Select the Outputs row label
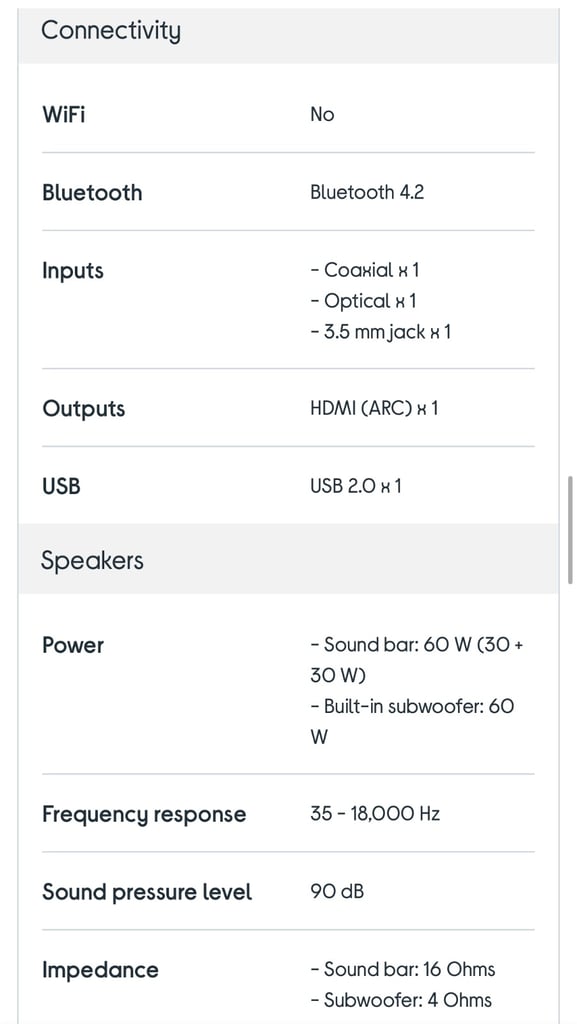Screen dimensions: 577x1024 (x=84, y=409)
